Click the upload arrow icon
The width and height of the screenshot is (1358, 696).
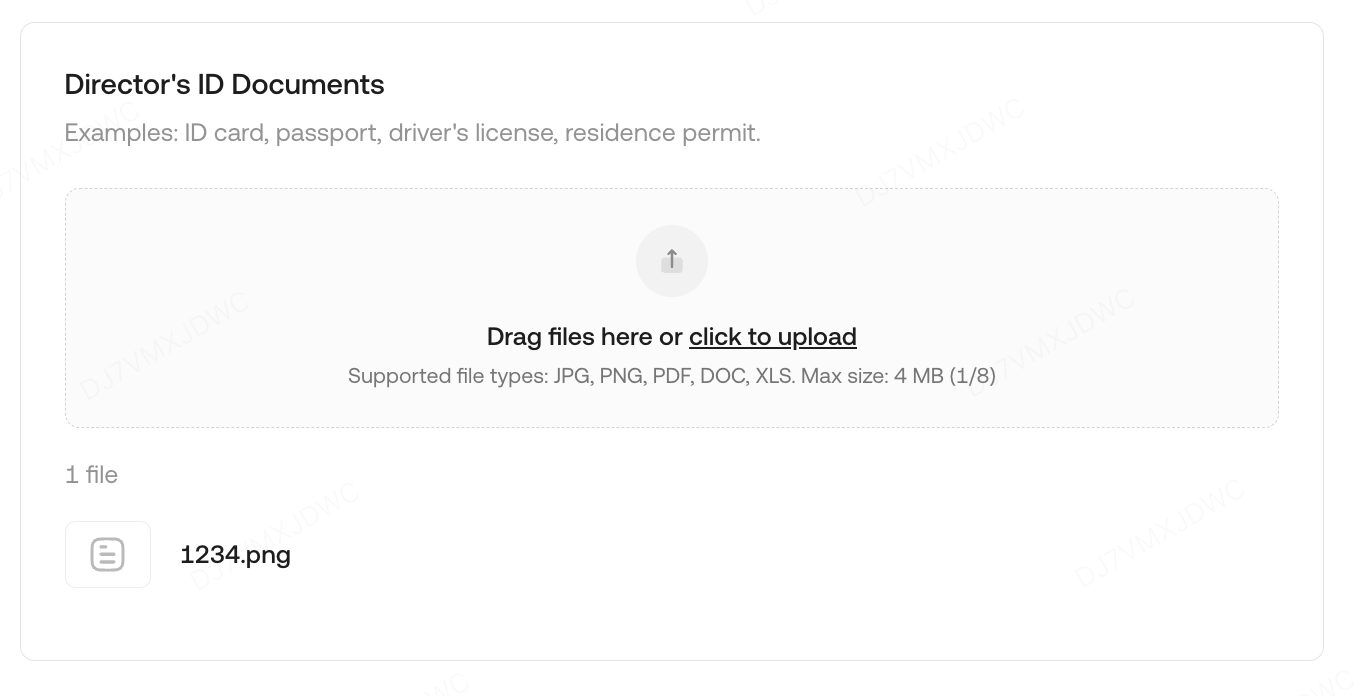tap(672, 261)
